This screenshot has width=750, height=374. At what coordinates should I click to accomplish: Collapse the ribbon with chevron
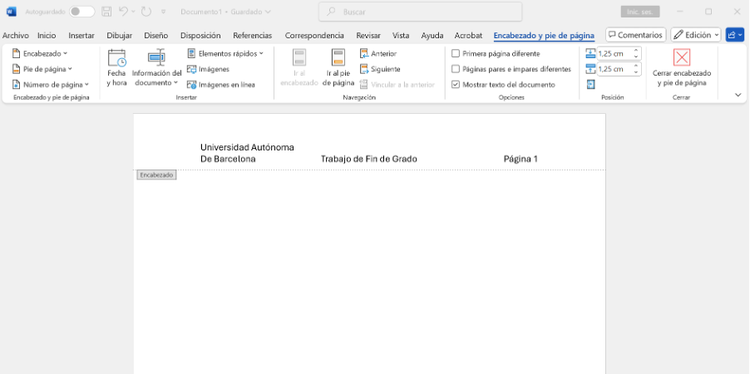738,95
